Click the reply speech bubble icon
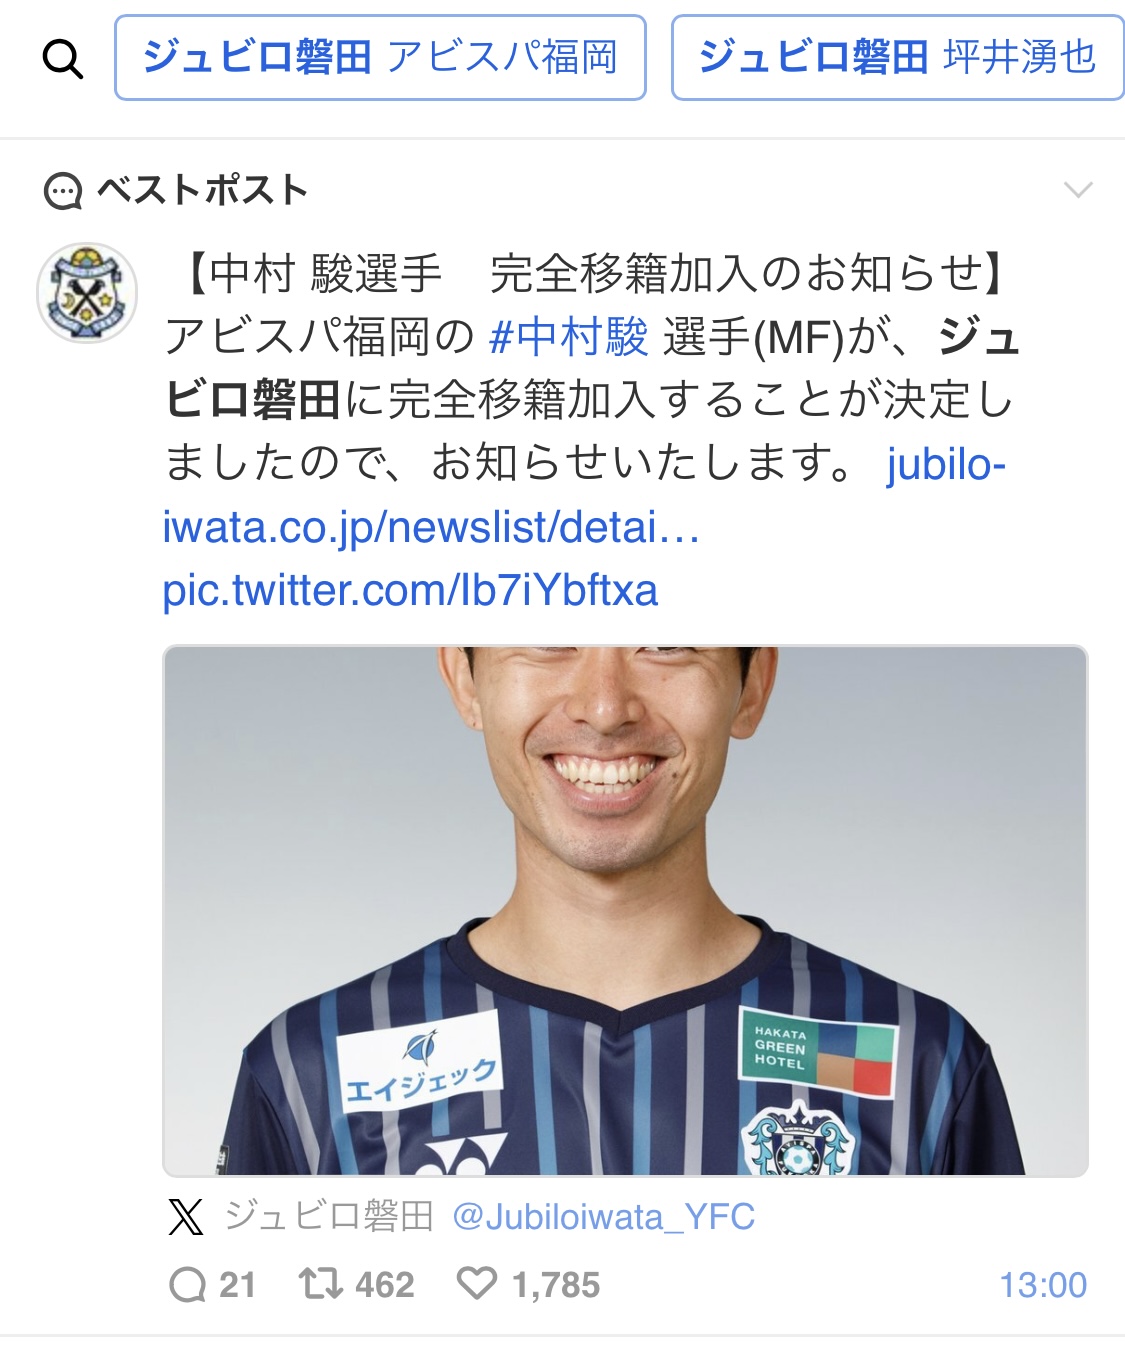This screenshot has height=1349, width=1125. click(187, 1284)
